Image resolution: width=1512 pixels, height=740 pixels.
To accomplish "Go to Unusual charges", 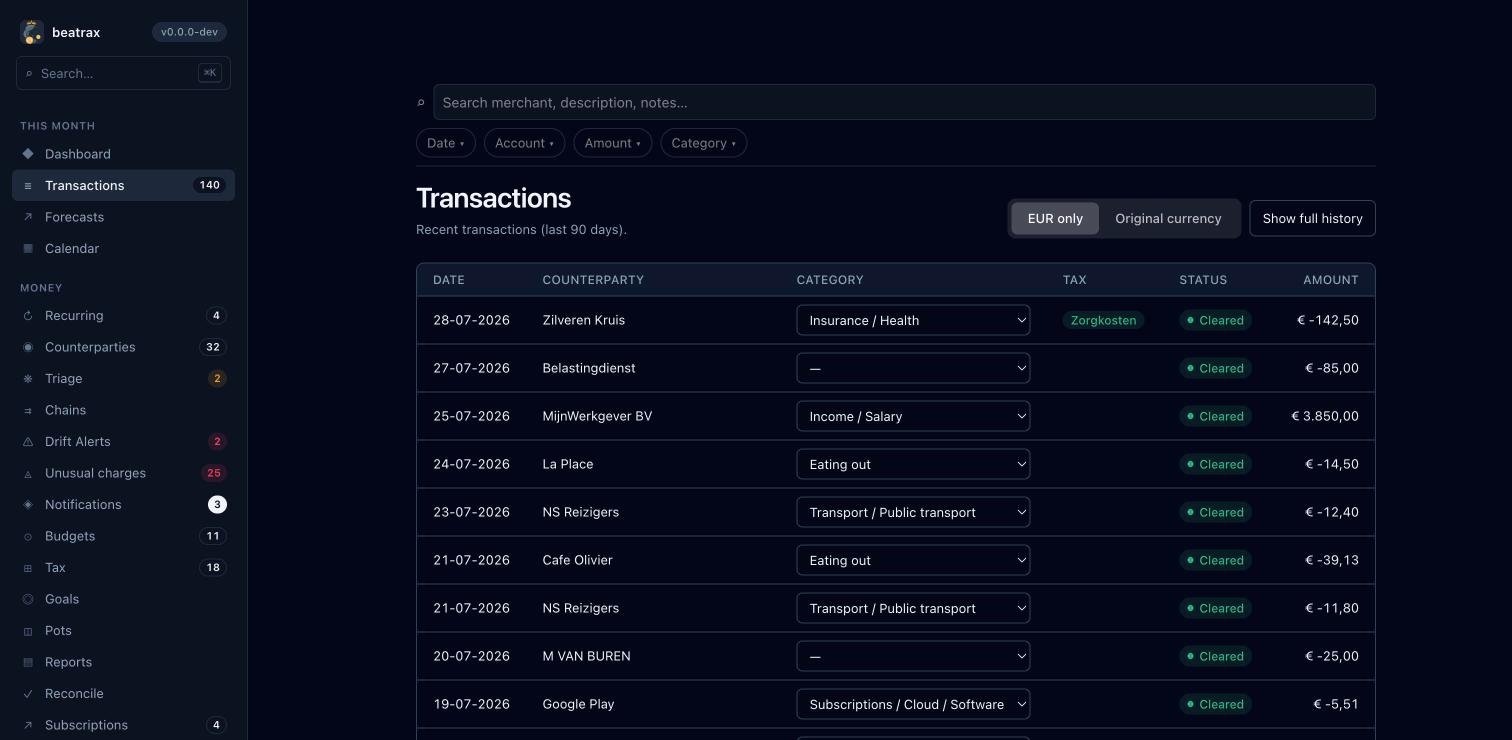I will [123, 473].
